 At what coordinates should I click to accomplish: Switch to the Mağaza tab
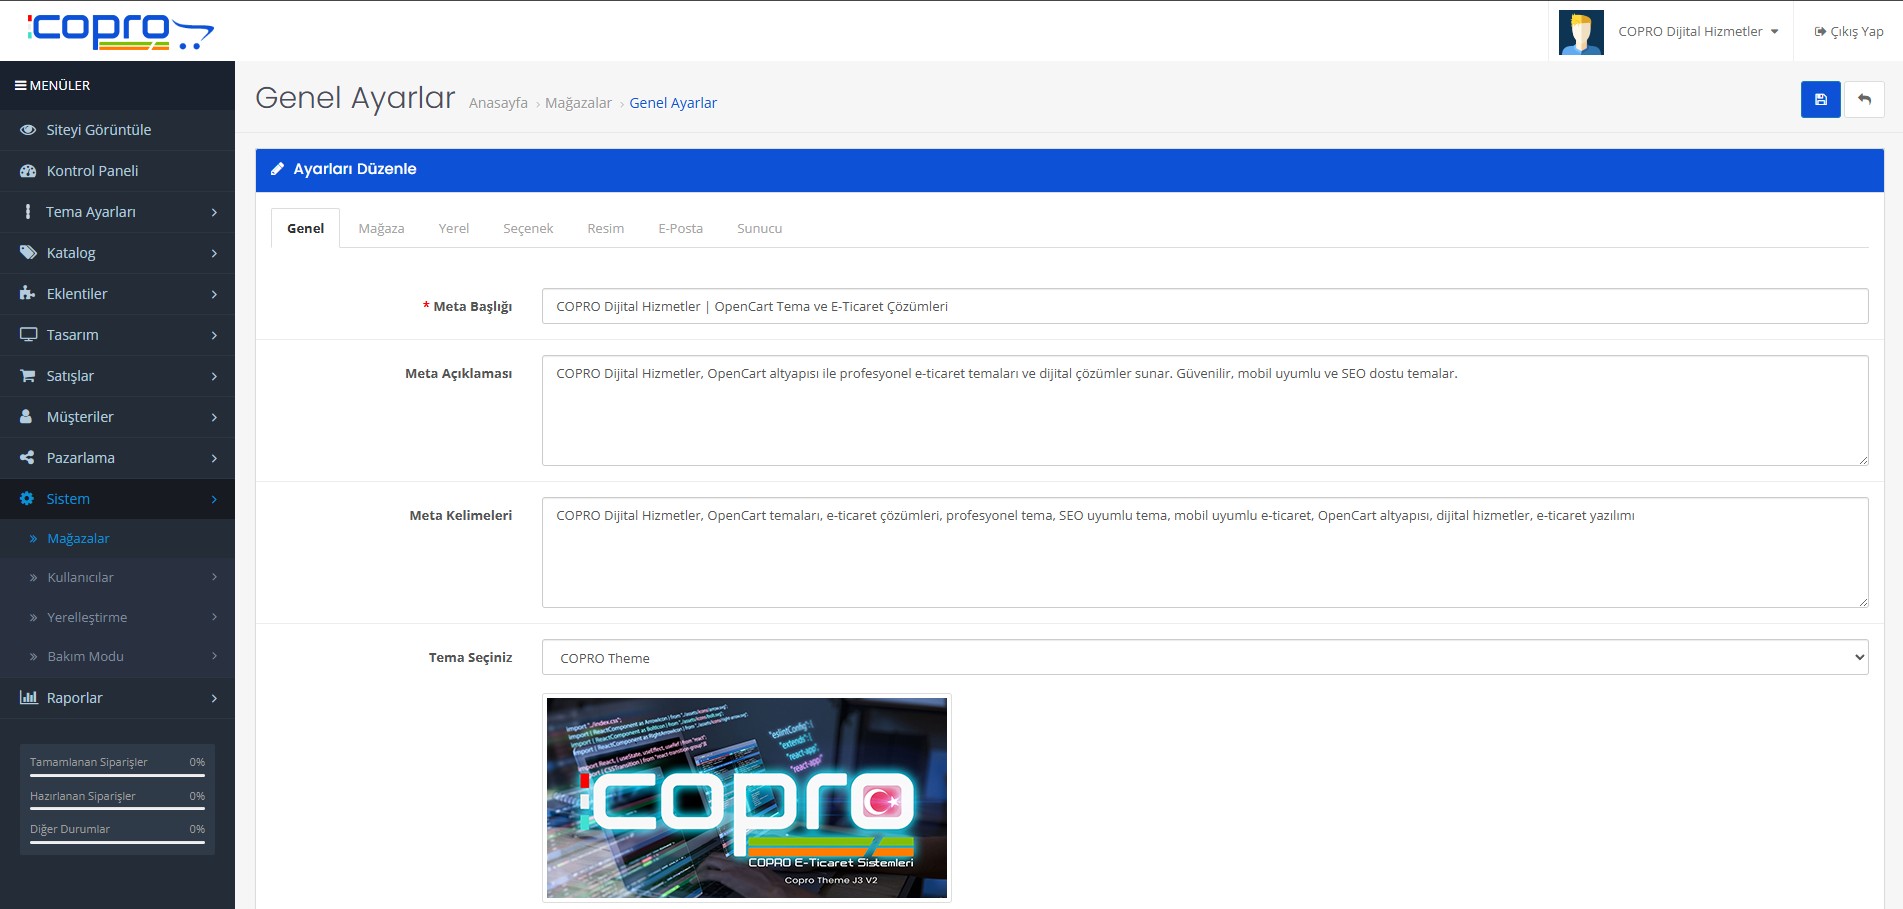click(381, 229)
